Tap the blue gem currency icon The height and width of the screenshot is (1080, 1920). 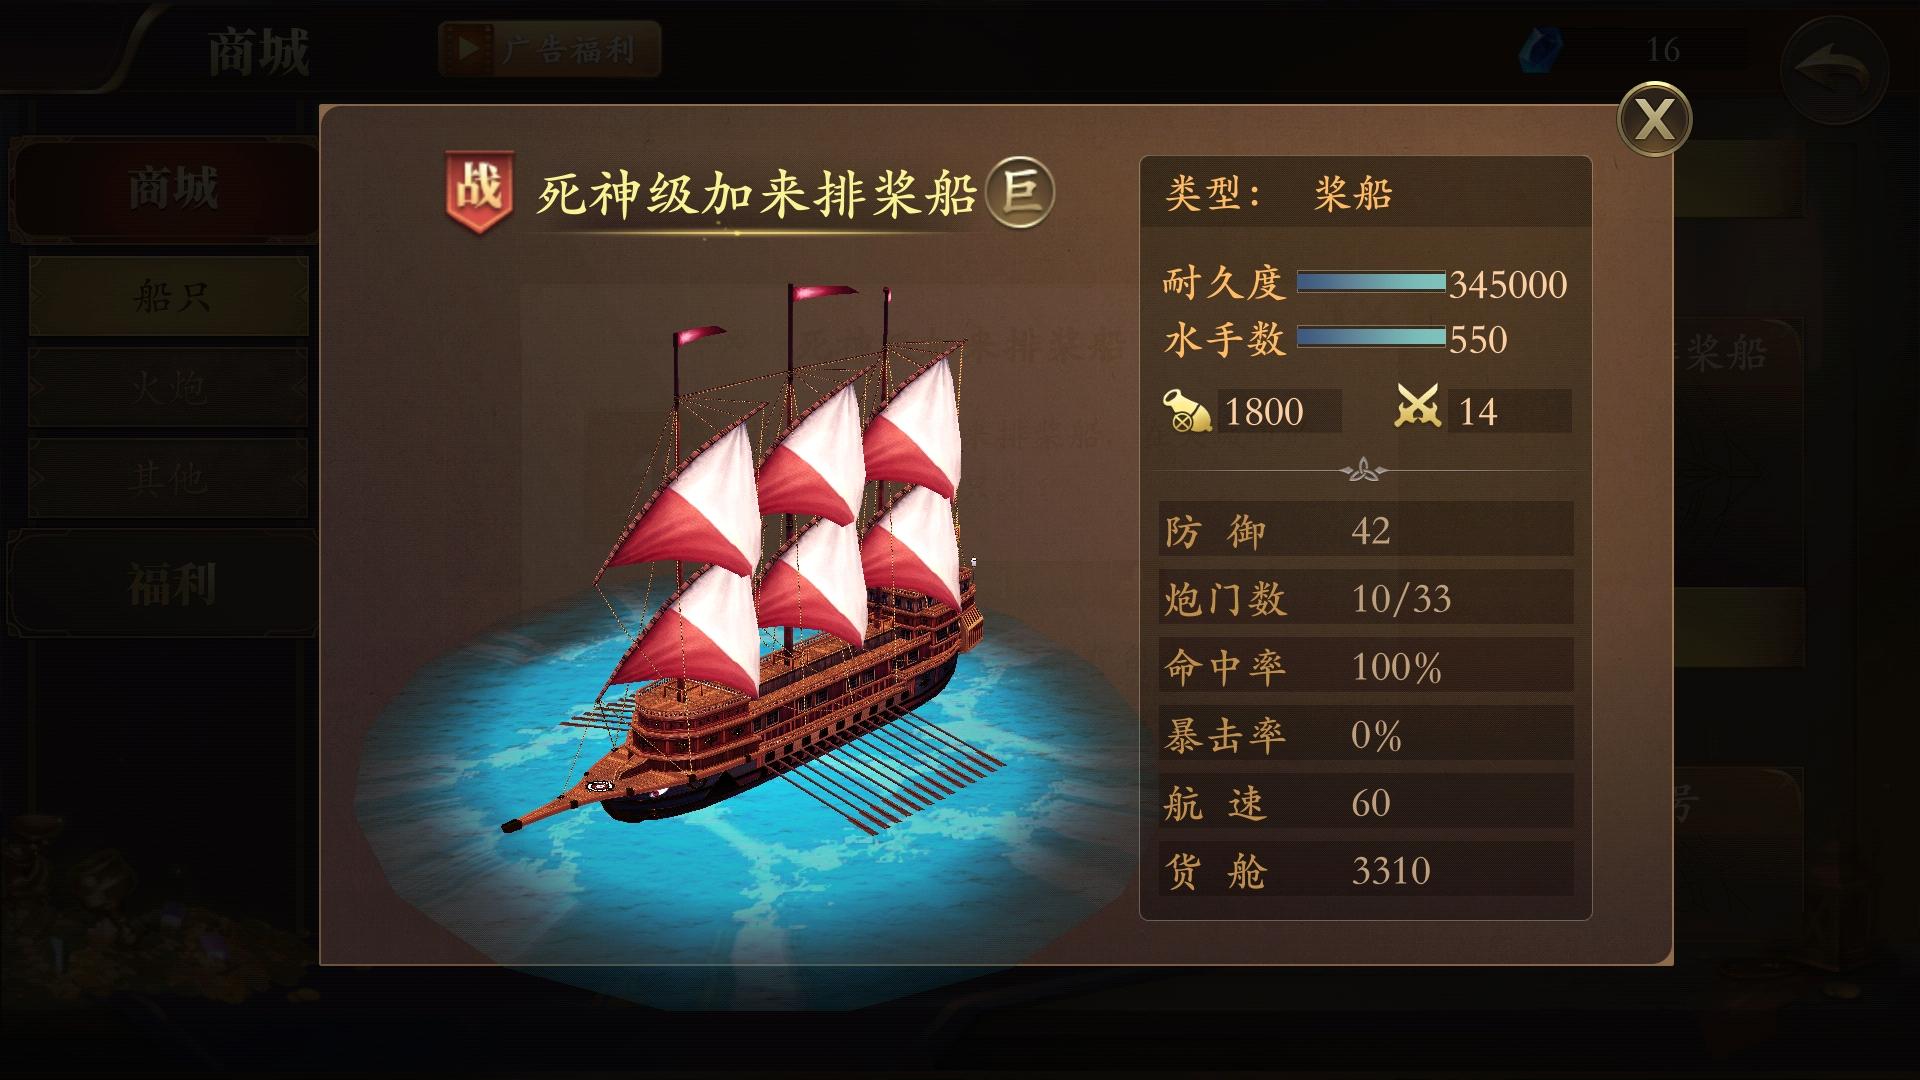pos(1538,49)
